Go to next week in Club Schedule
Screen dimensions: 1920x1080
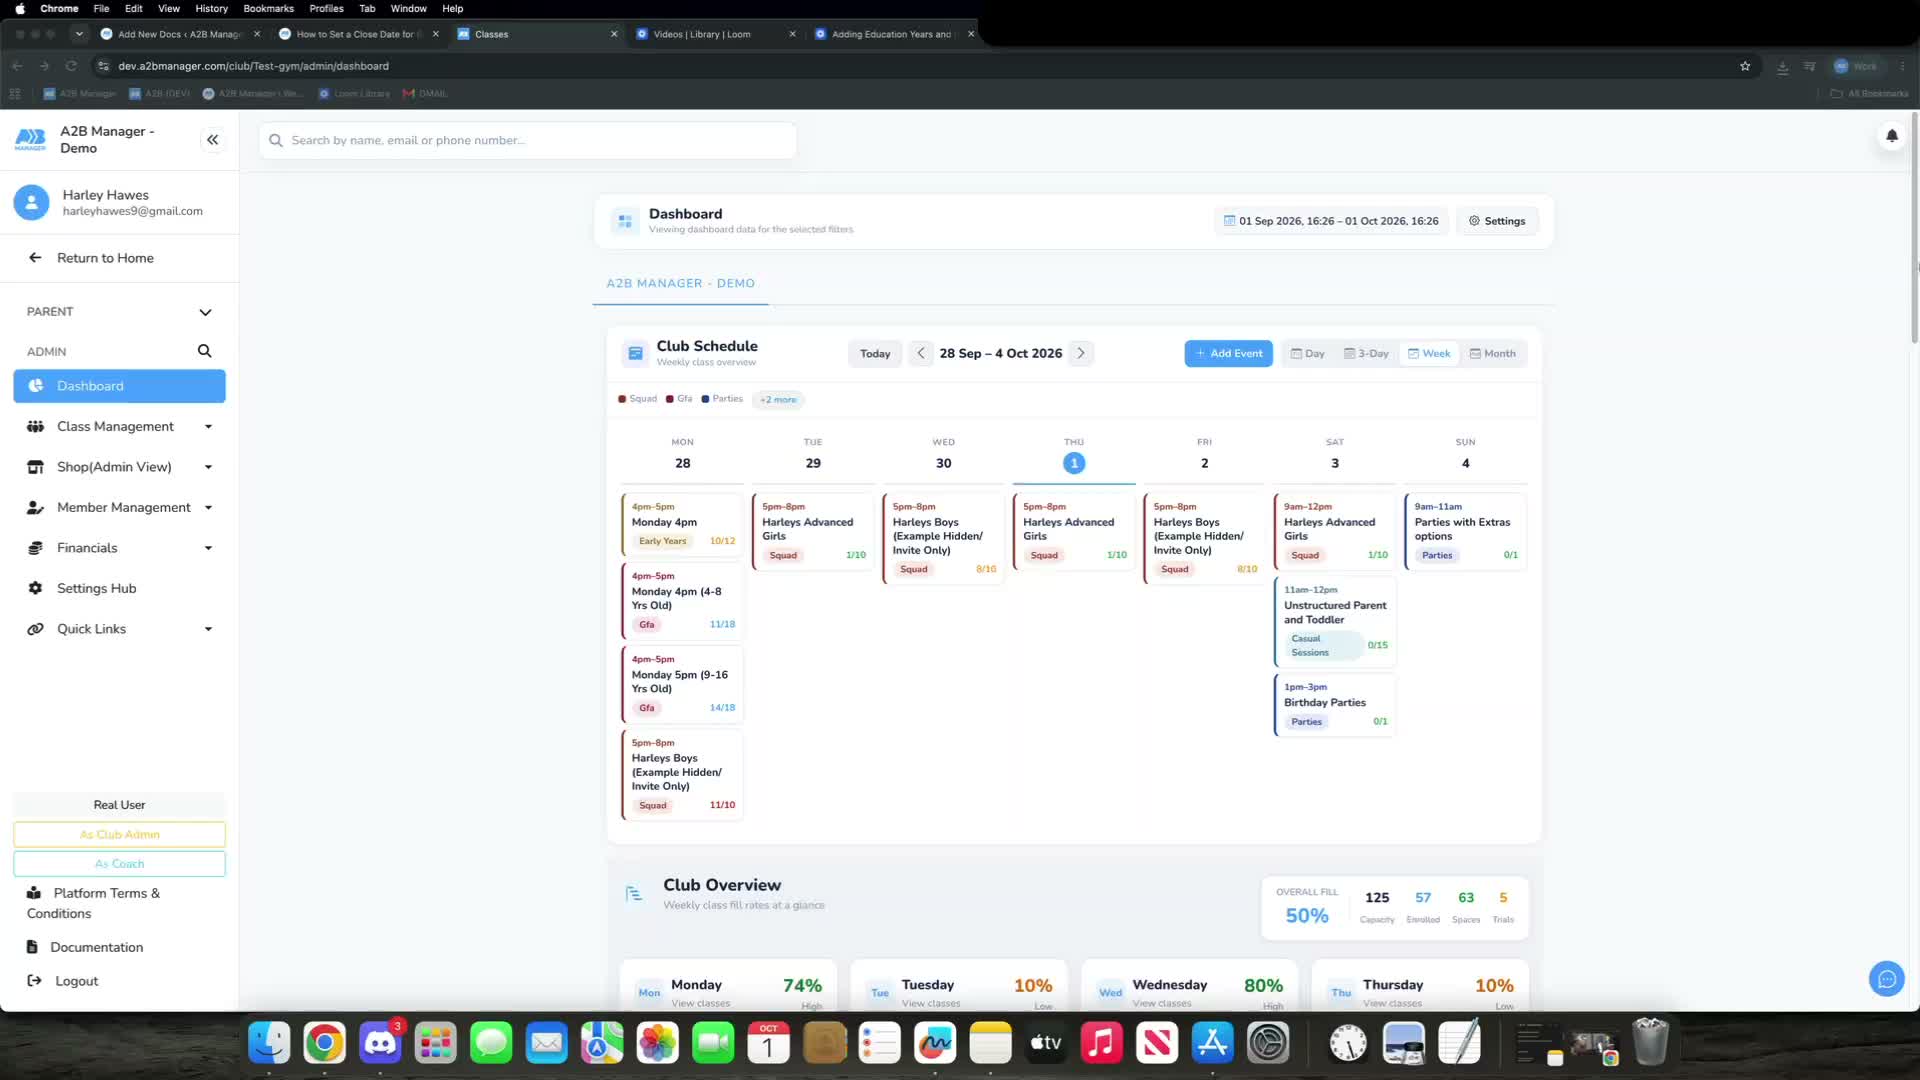click(1081, 353)
